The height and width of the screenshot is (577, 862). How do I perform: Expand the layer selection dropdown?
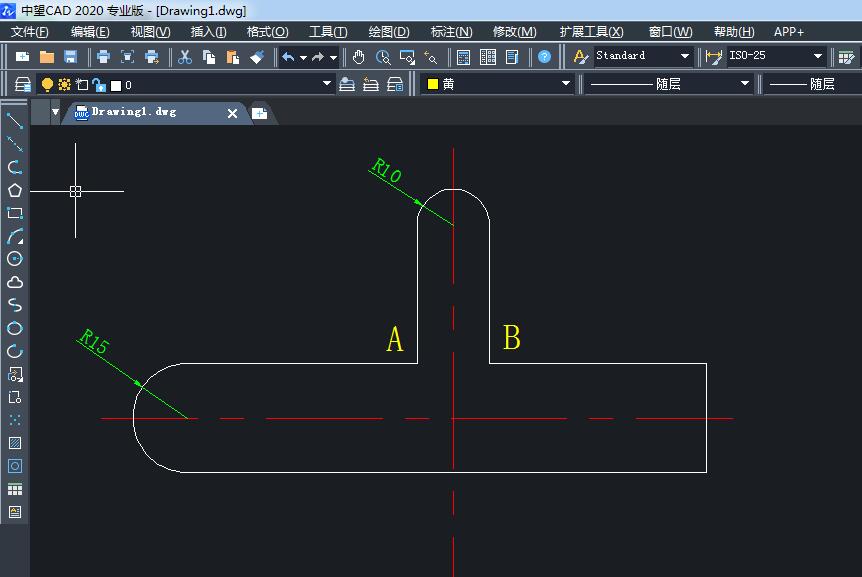pyautogui.click(x=327, y=84)
